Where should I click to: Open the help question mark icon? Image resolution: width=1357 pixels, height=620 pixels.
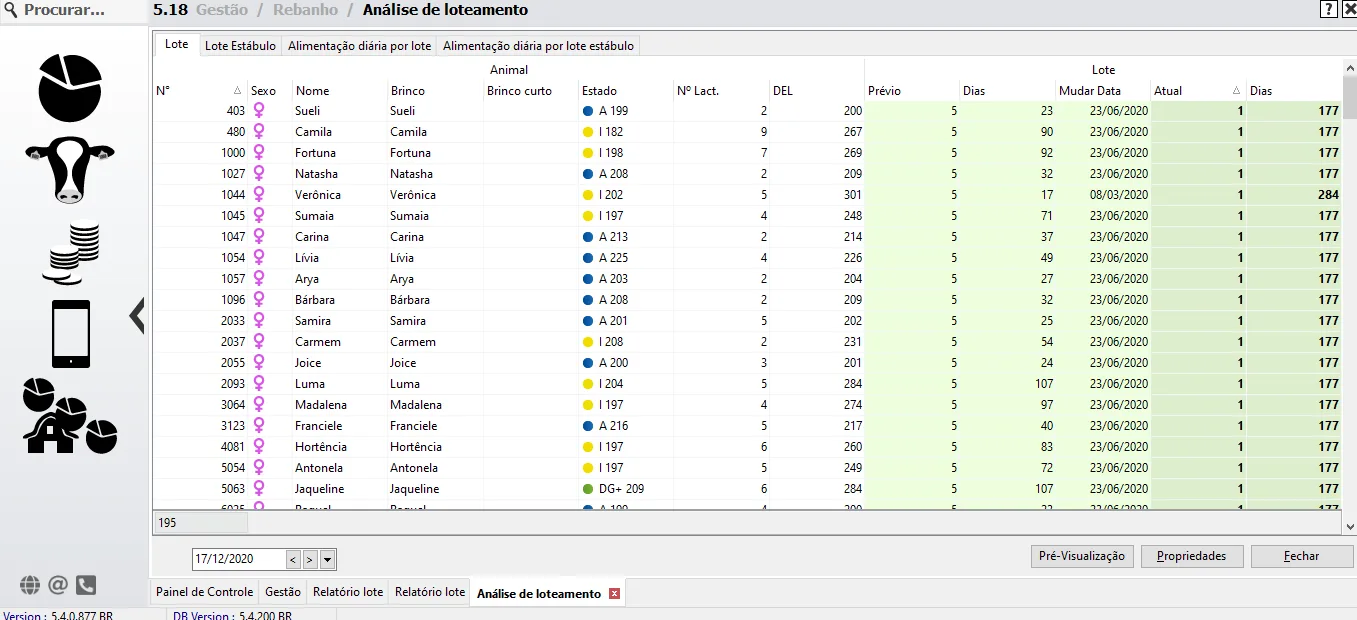tap(1328, 9)
